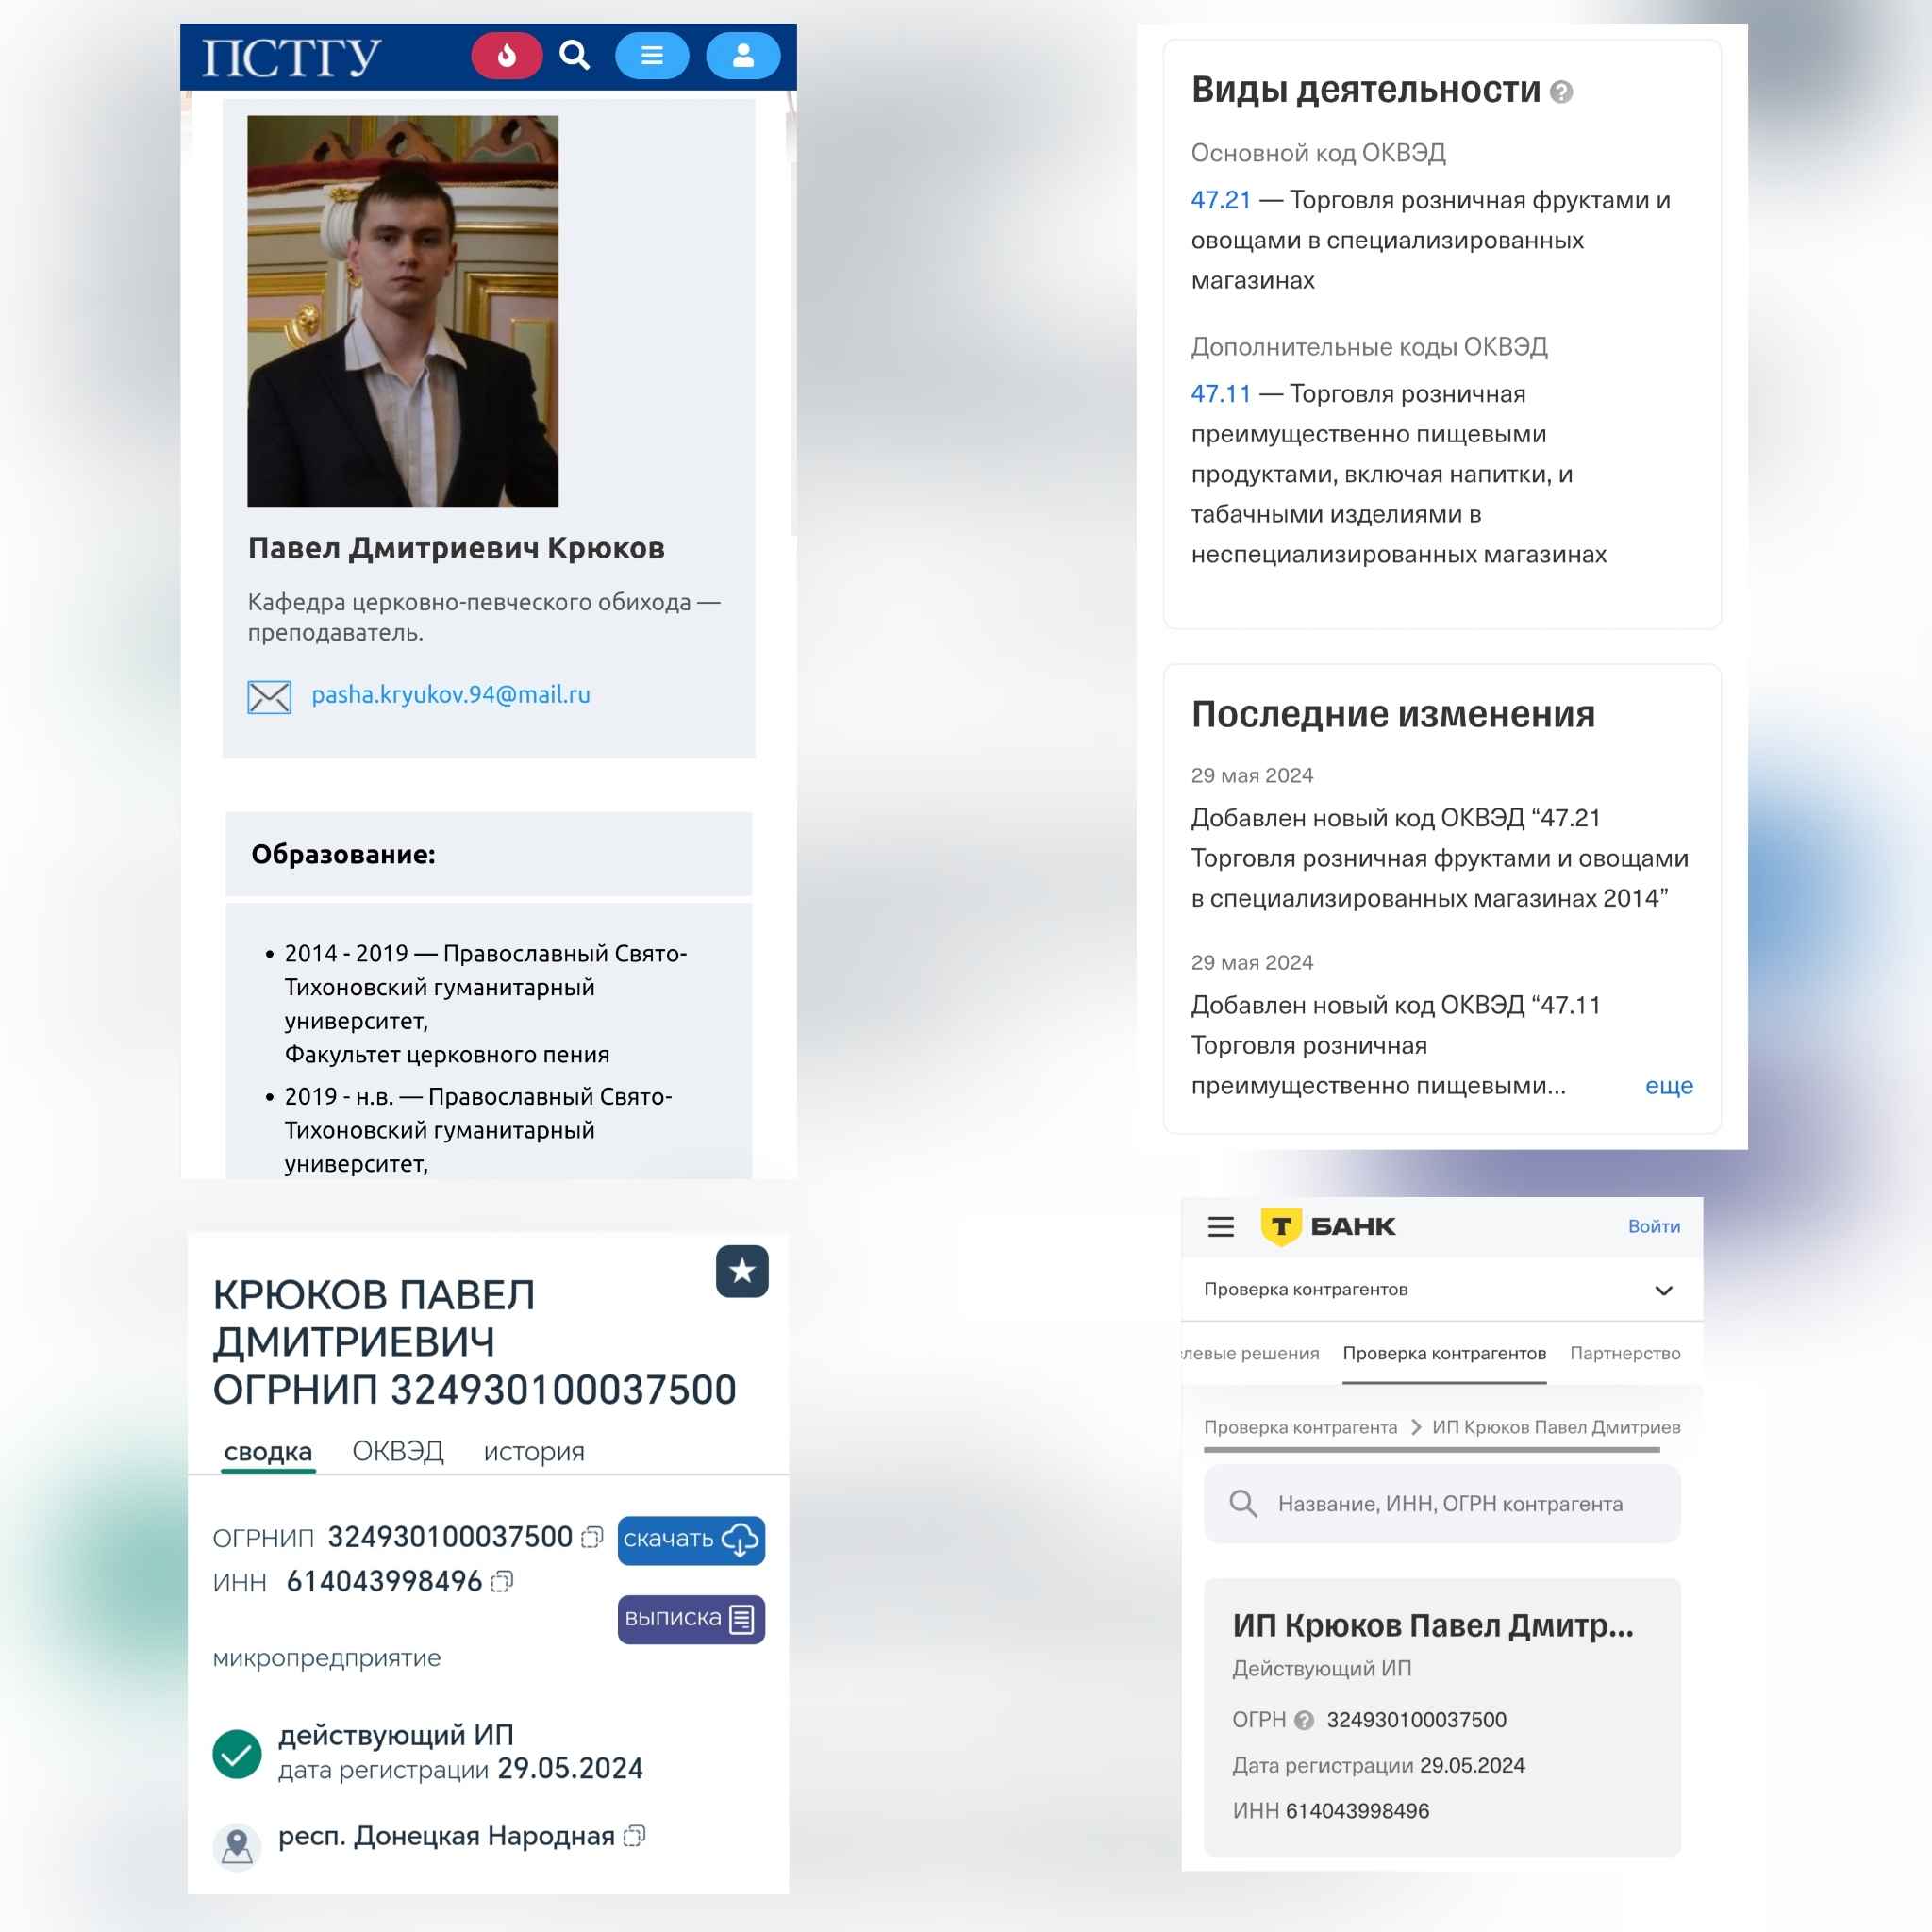The height and width of the screenshot is (1932, 1932).
Task: Select the Партнерство tab
Action: click(x=1625, y=1353)
